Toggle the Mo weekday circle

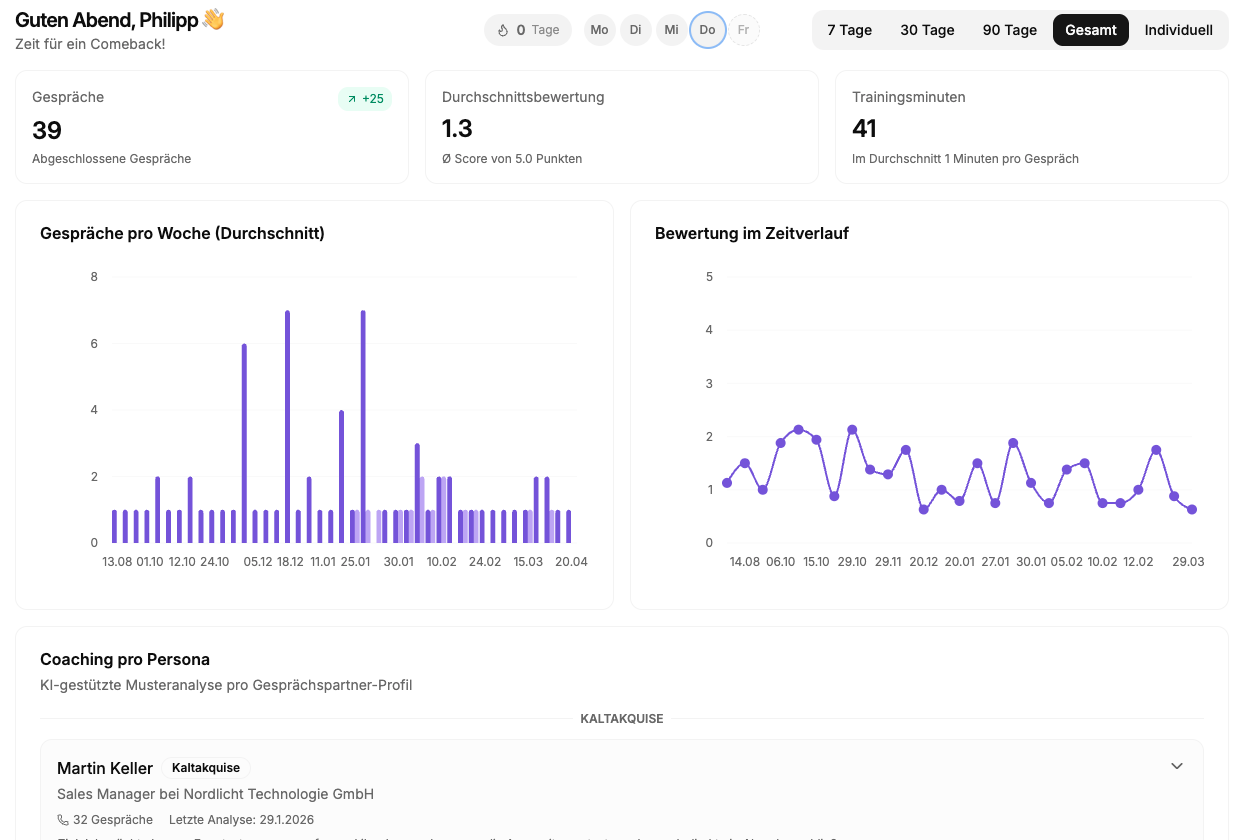[599, 30]
